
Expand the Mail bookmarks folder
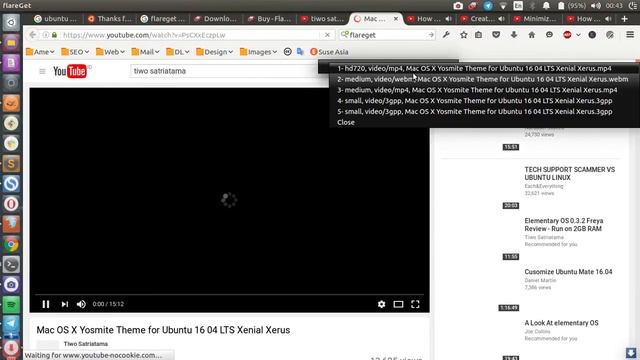[145, 52]
